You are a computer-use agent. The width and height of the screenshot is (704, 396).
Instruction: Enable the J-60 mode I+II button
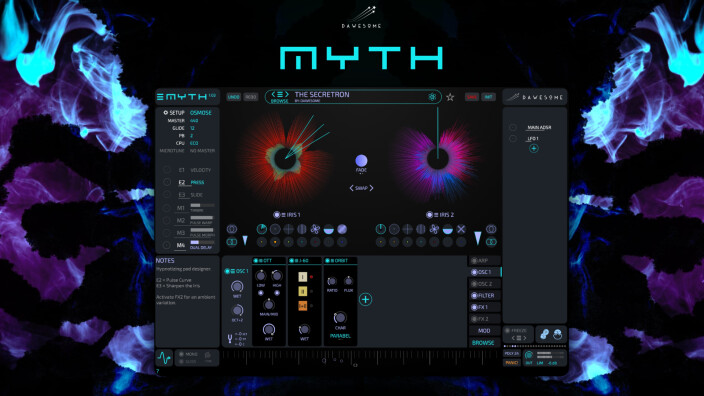coord(303,306)
